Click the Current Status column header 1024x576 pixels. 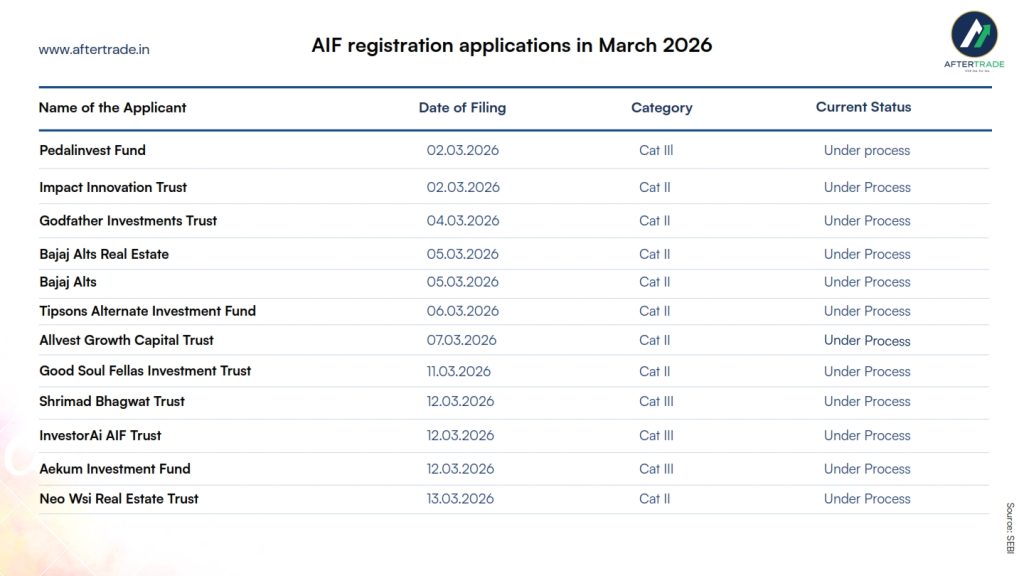pyautogui.click(x=863, y=107)
